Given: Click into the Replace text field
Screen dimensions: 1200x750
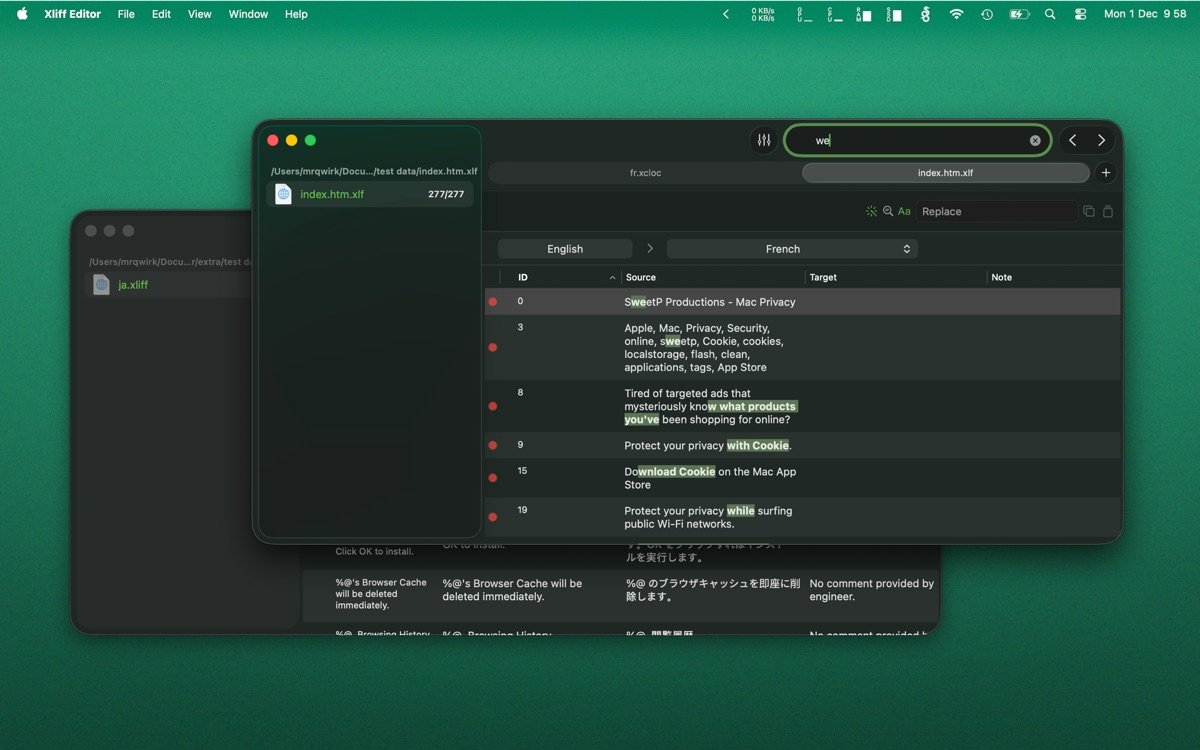Looking at the screenshot, I should (x=995, y=212).
